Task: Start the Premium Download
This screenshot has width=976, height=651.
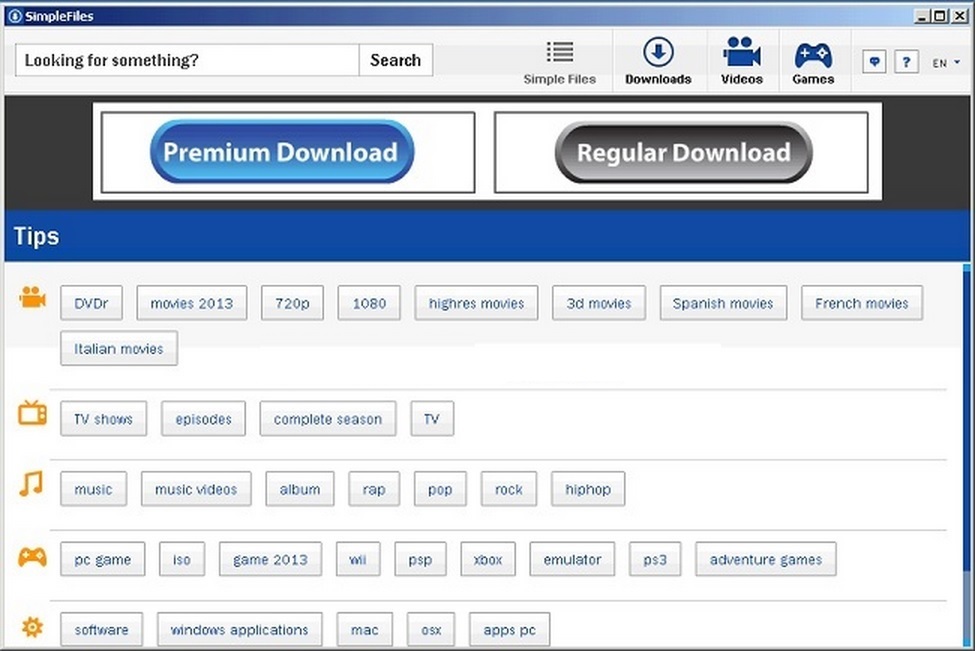Action: pyautogui.click(x=282, y=152)
